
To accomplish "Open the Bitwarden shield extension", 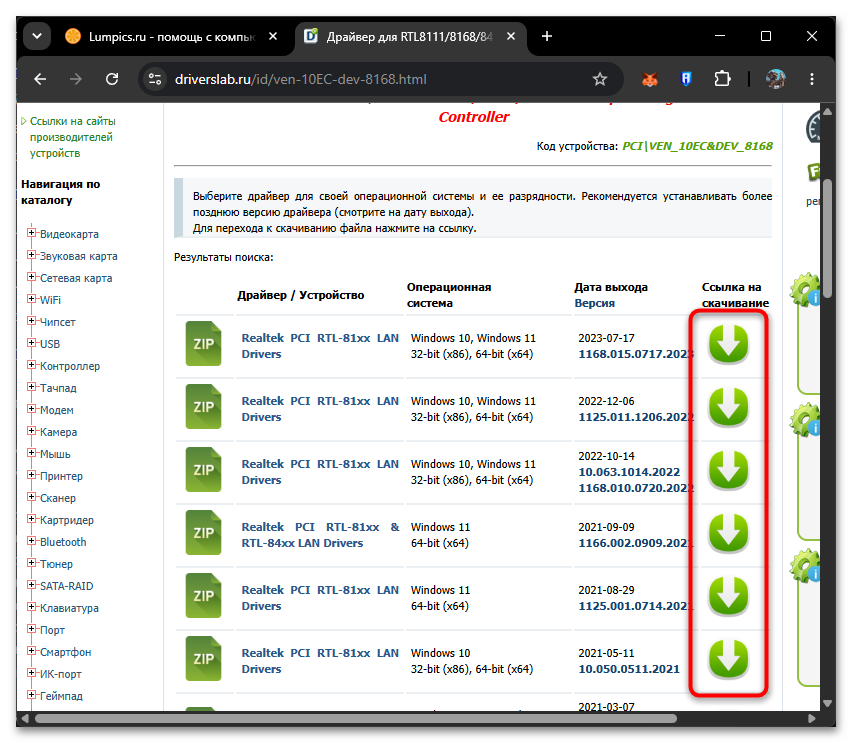I will [686, 79].
